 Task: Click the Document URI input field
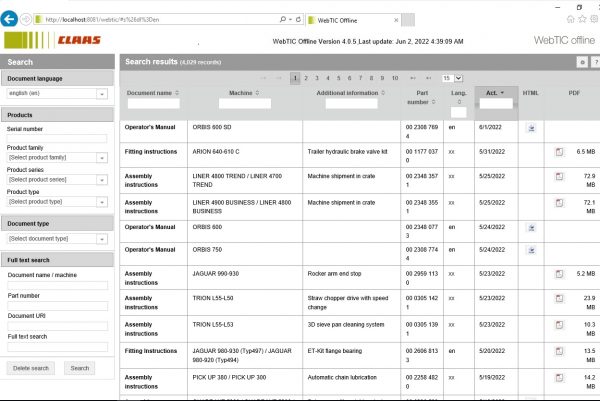coord(58,326)
